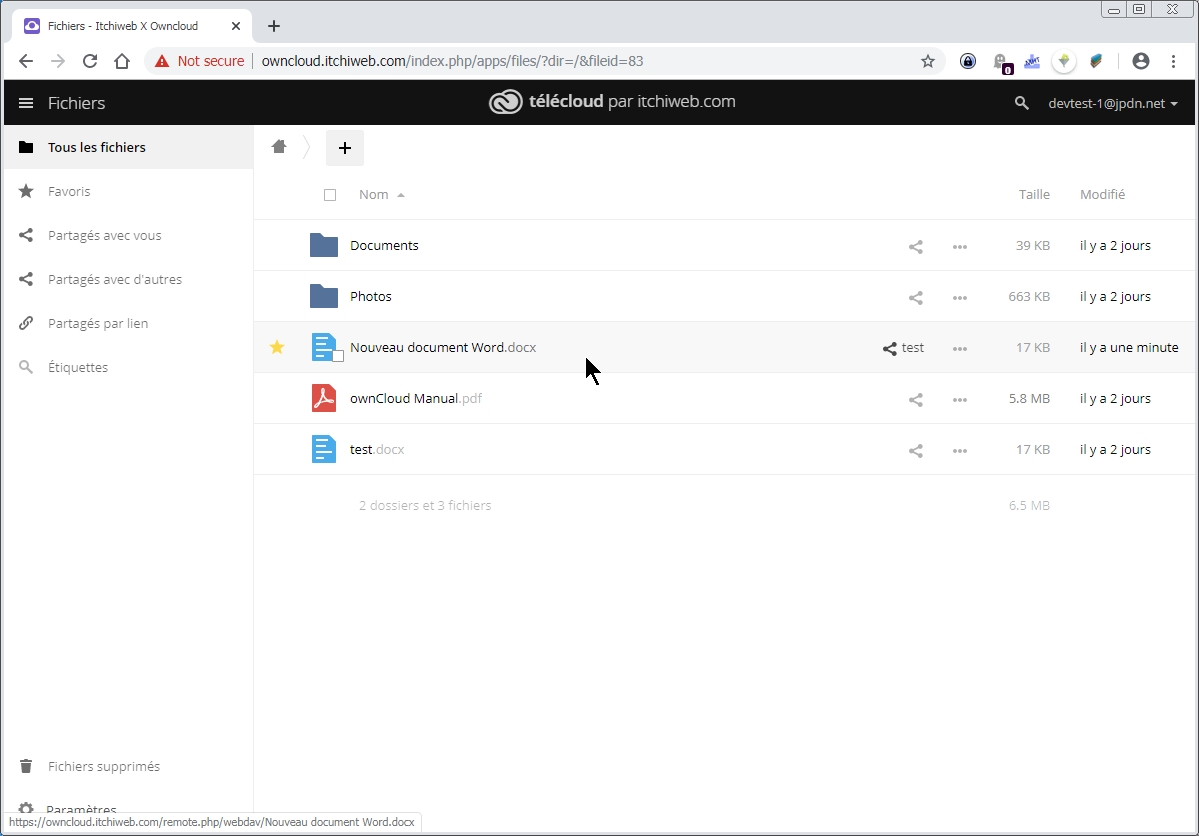
Task: Click Documents size 39 KB
Action: pos(1032,246)
